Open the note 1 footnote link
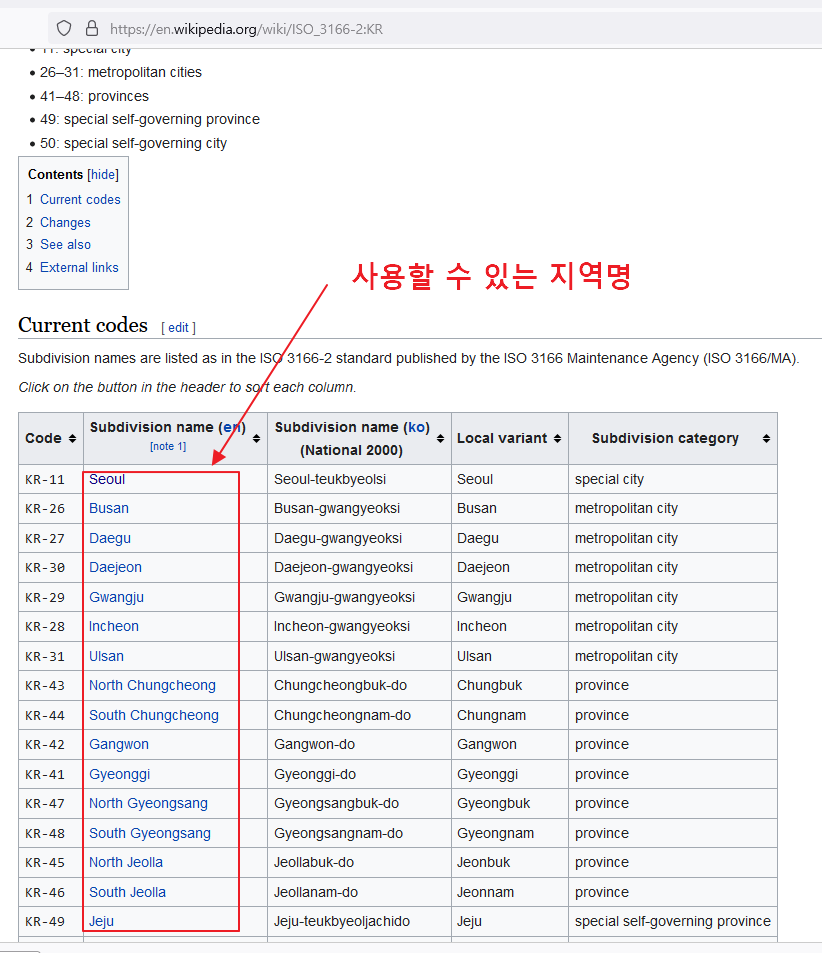822x953 pixels. pyautogui.click(x=168, y=446)
